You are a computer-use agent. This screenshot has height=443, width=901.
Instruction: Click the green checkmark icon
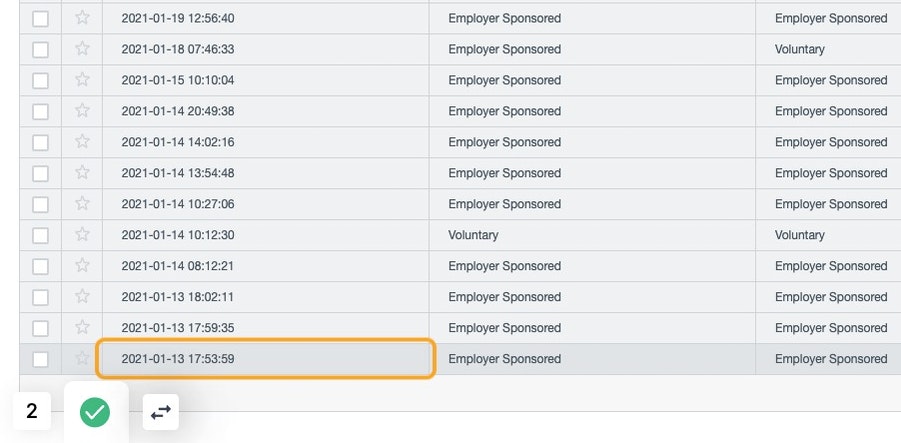[x=95, y=412]
